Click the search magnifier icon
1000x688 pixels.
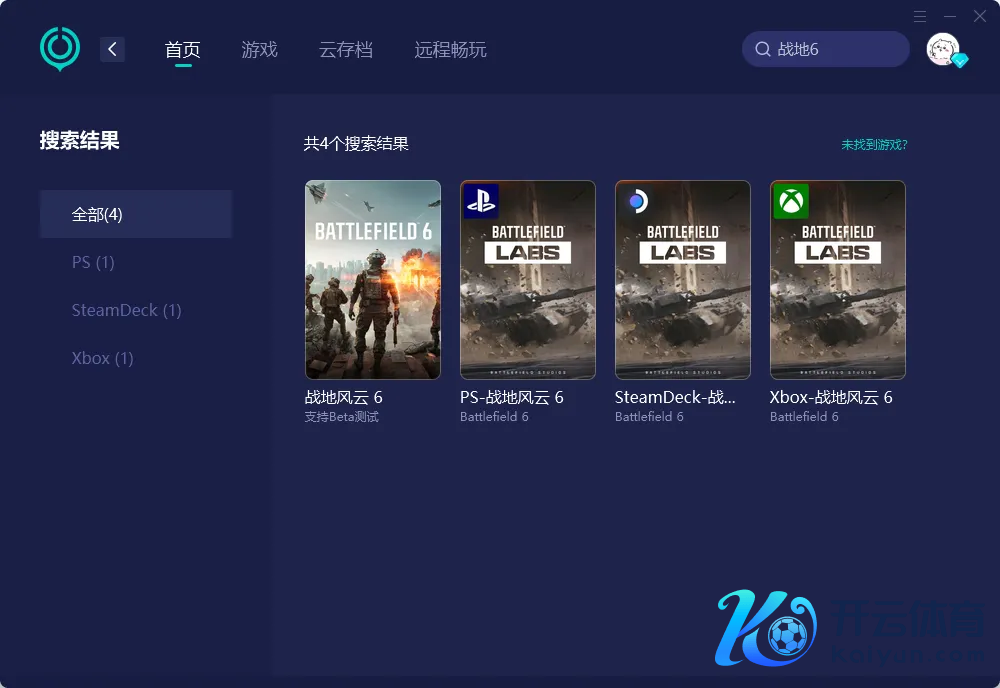(x=763, y=49)
